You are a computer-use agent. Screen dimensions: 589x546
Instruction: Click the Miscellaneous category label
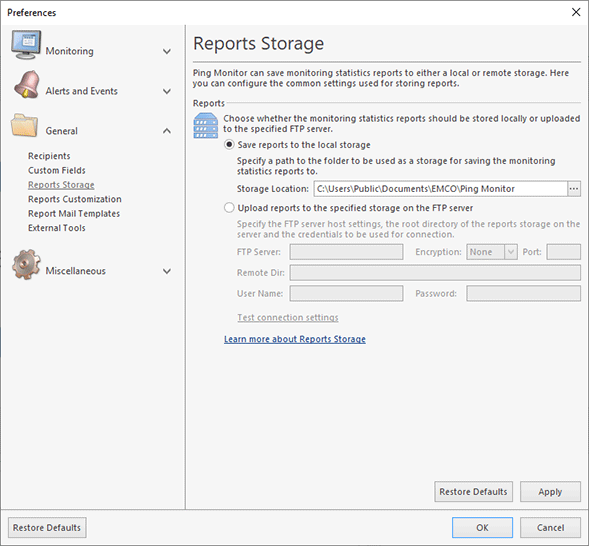point(76,271)
